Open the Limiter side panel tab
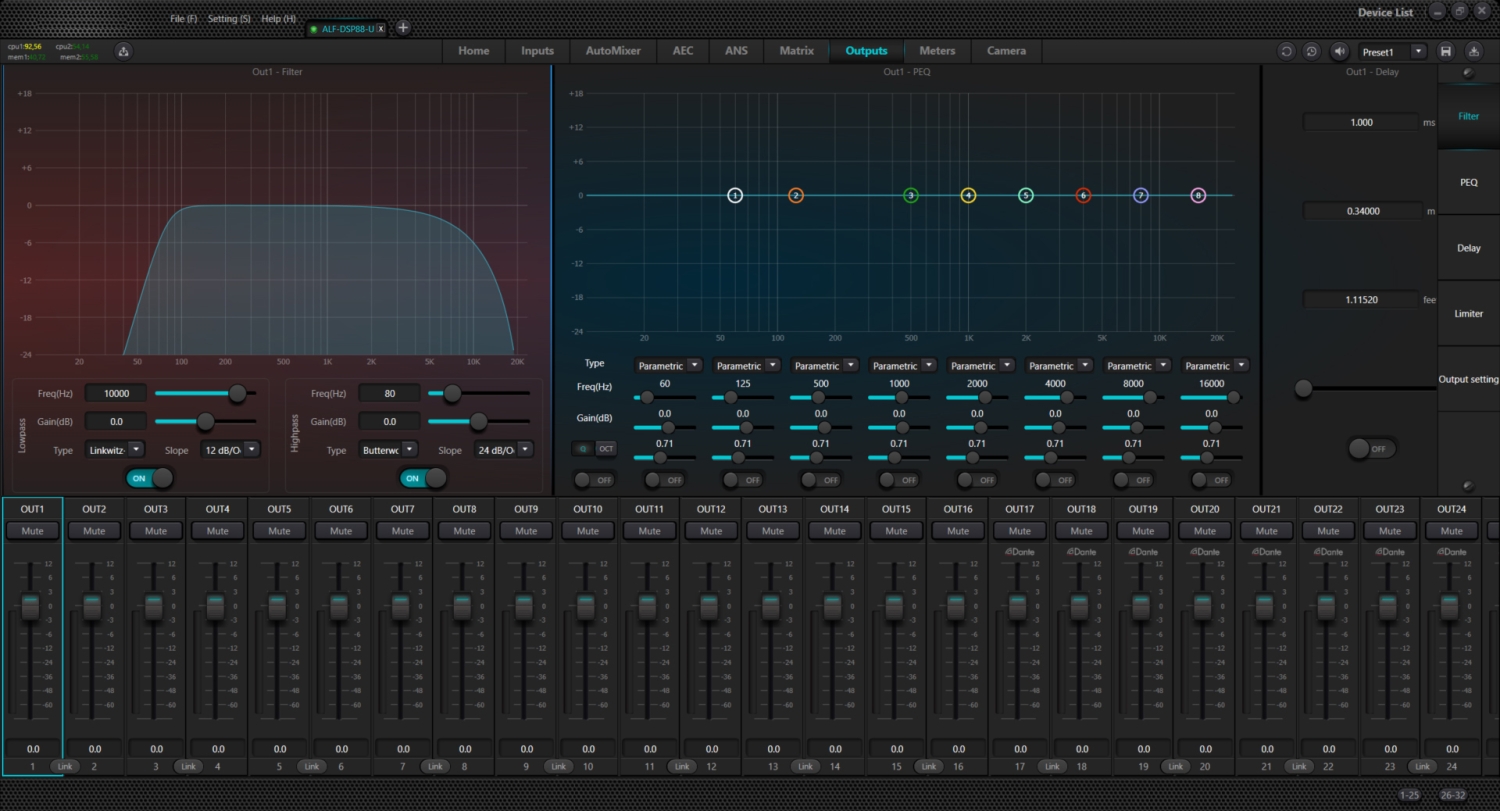 pyautogui.click(x=1468, y=314)
